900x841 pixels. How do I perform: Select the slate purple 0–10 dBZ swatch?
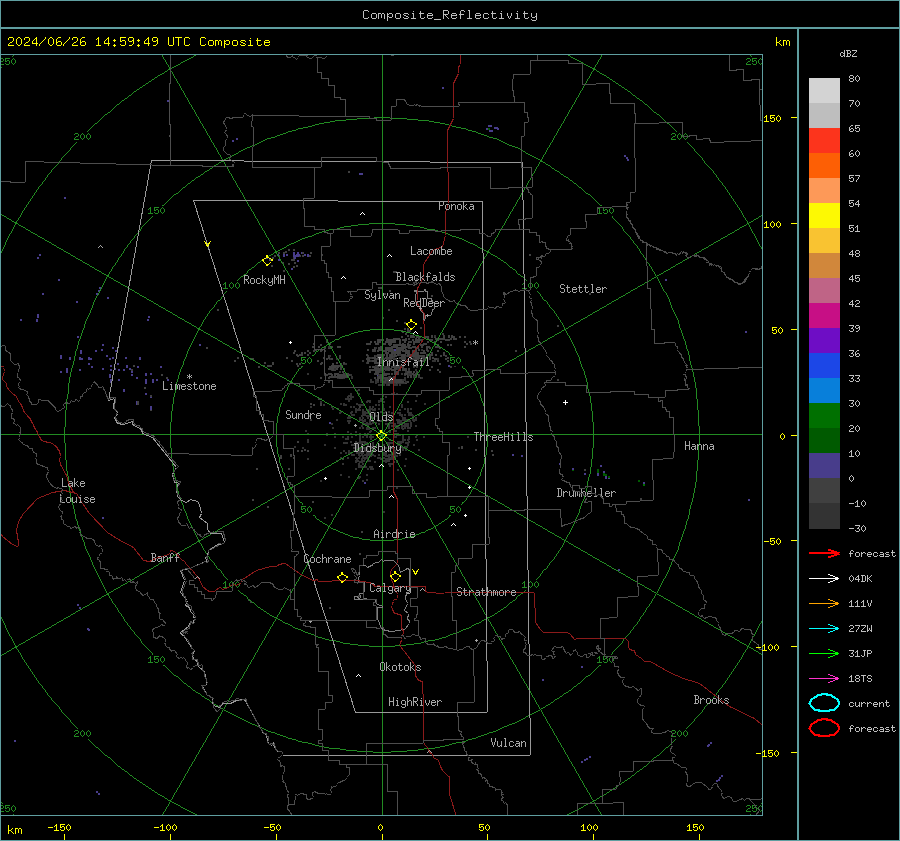(824, 466)
